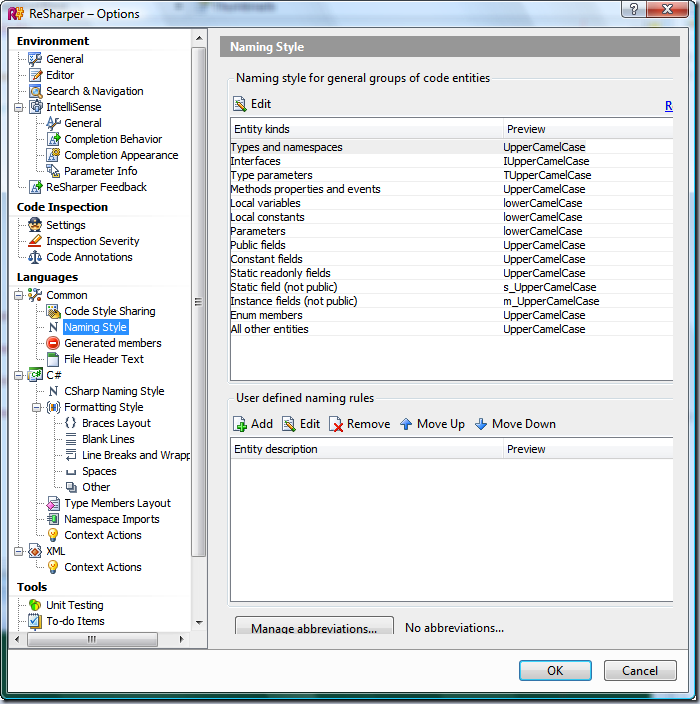Confirm options with OK
700x704 pixels.
(555, 670)
